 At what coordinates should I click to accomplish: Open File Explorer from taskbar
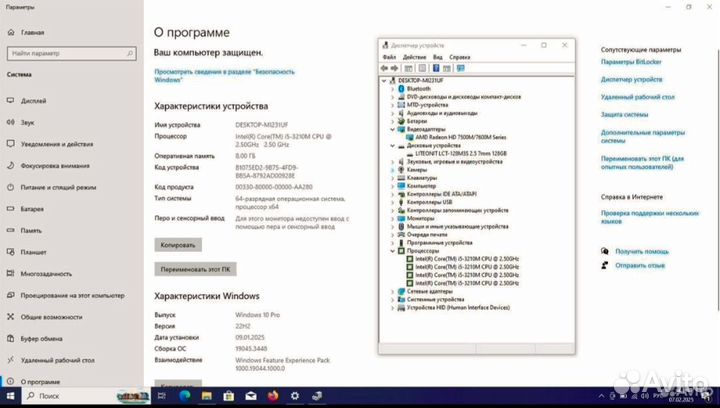click(x=207, y=396)
